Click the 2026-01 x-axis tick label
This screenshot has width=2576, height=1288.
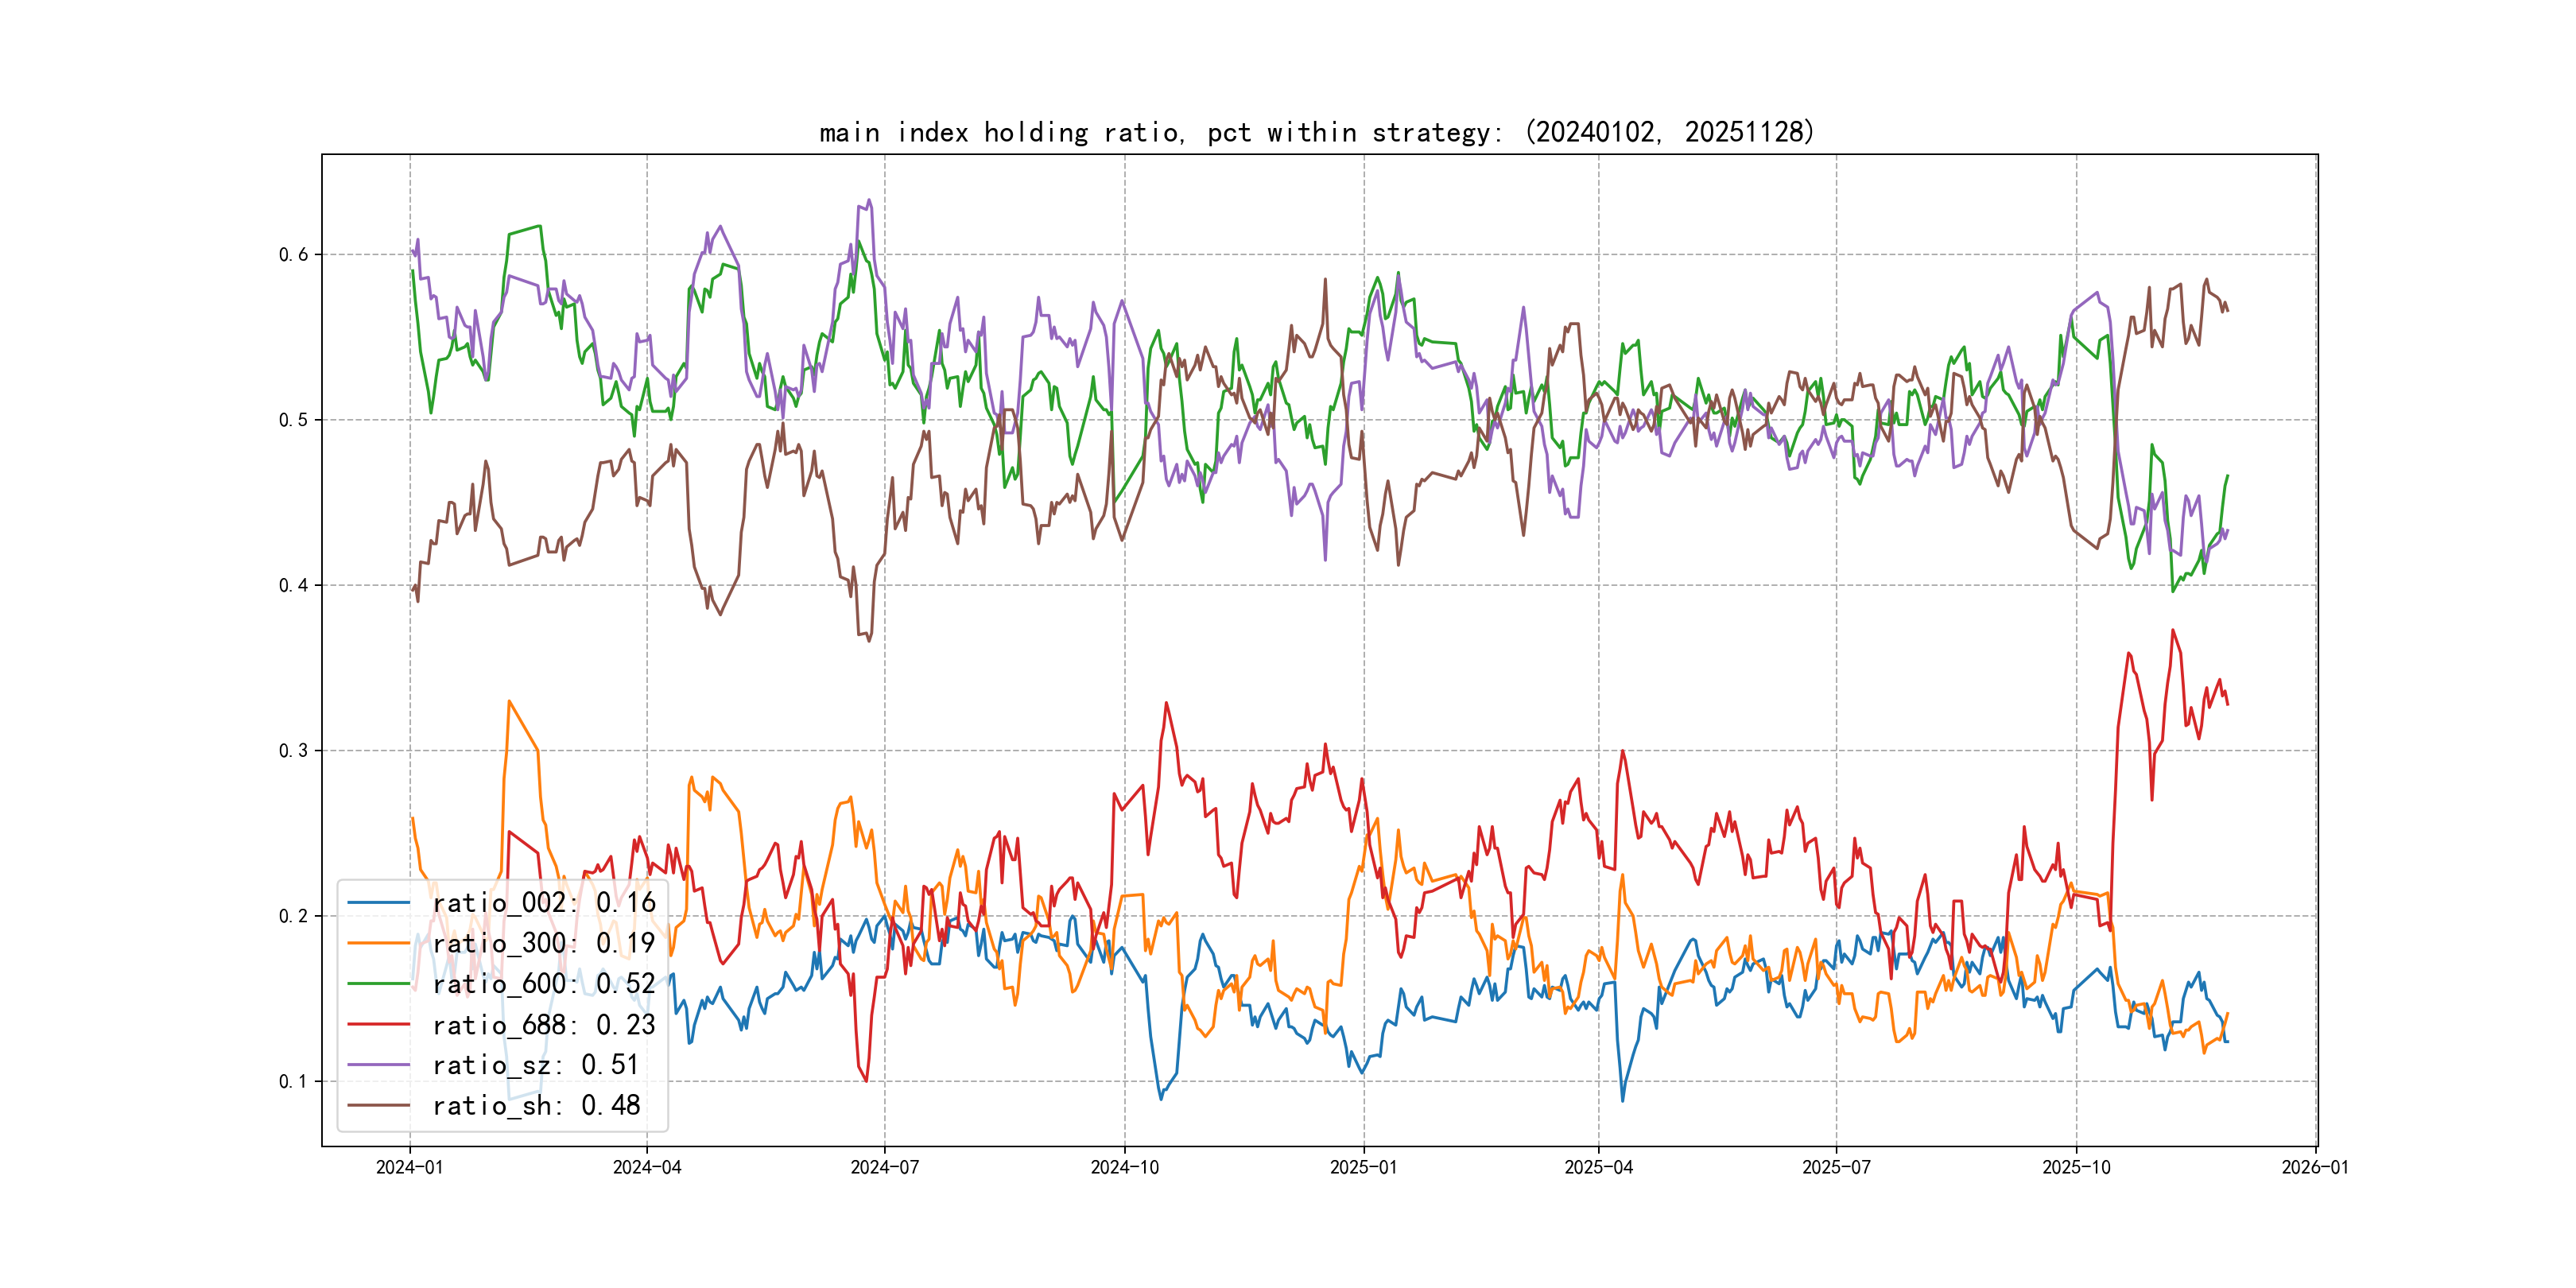[x=2315, y=1167]
